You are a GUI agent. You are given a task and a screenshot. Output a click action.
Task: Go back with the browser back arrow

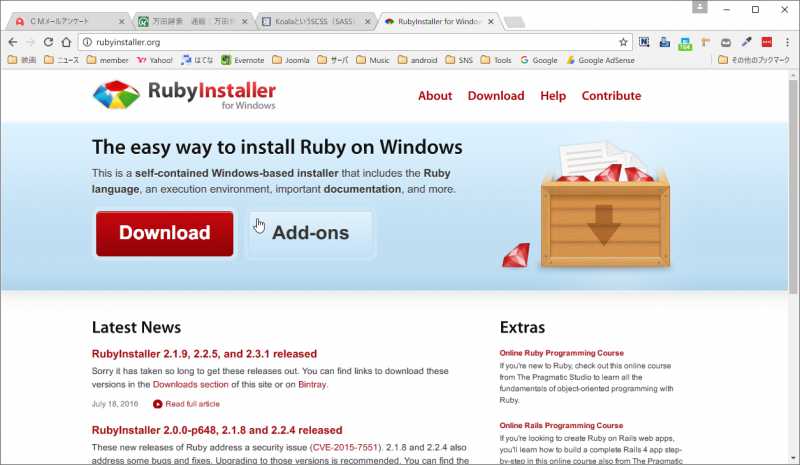pos(13,42)
